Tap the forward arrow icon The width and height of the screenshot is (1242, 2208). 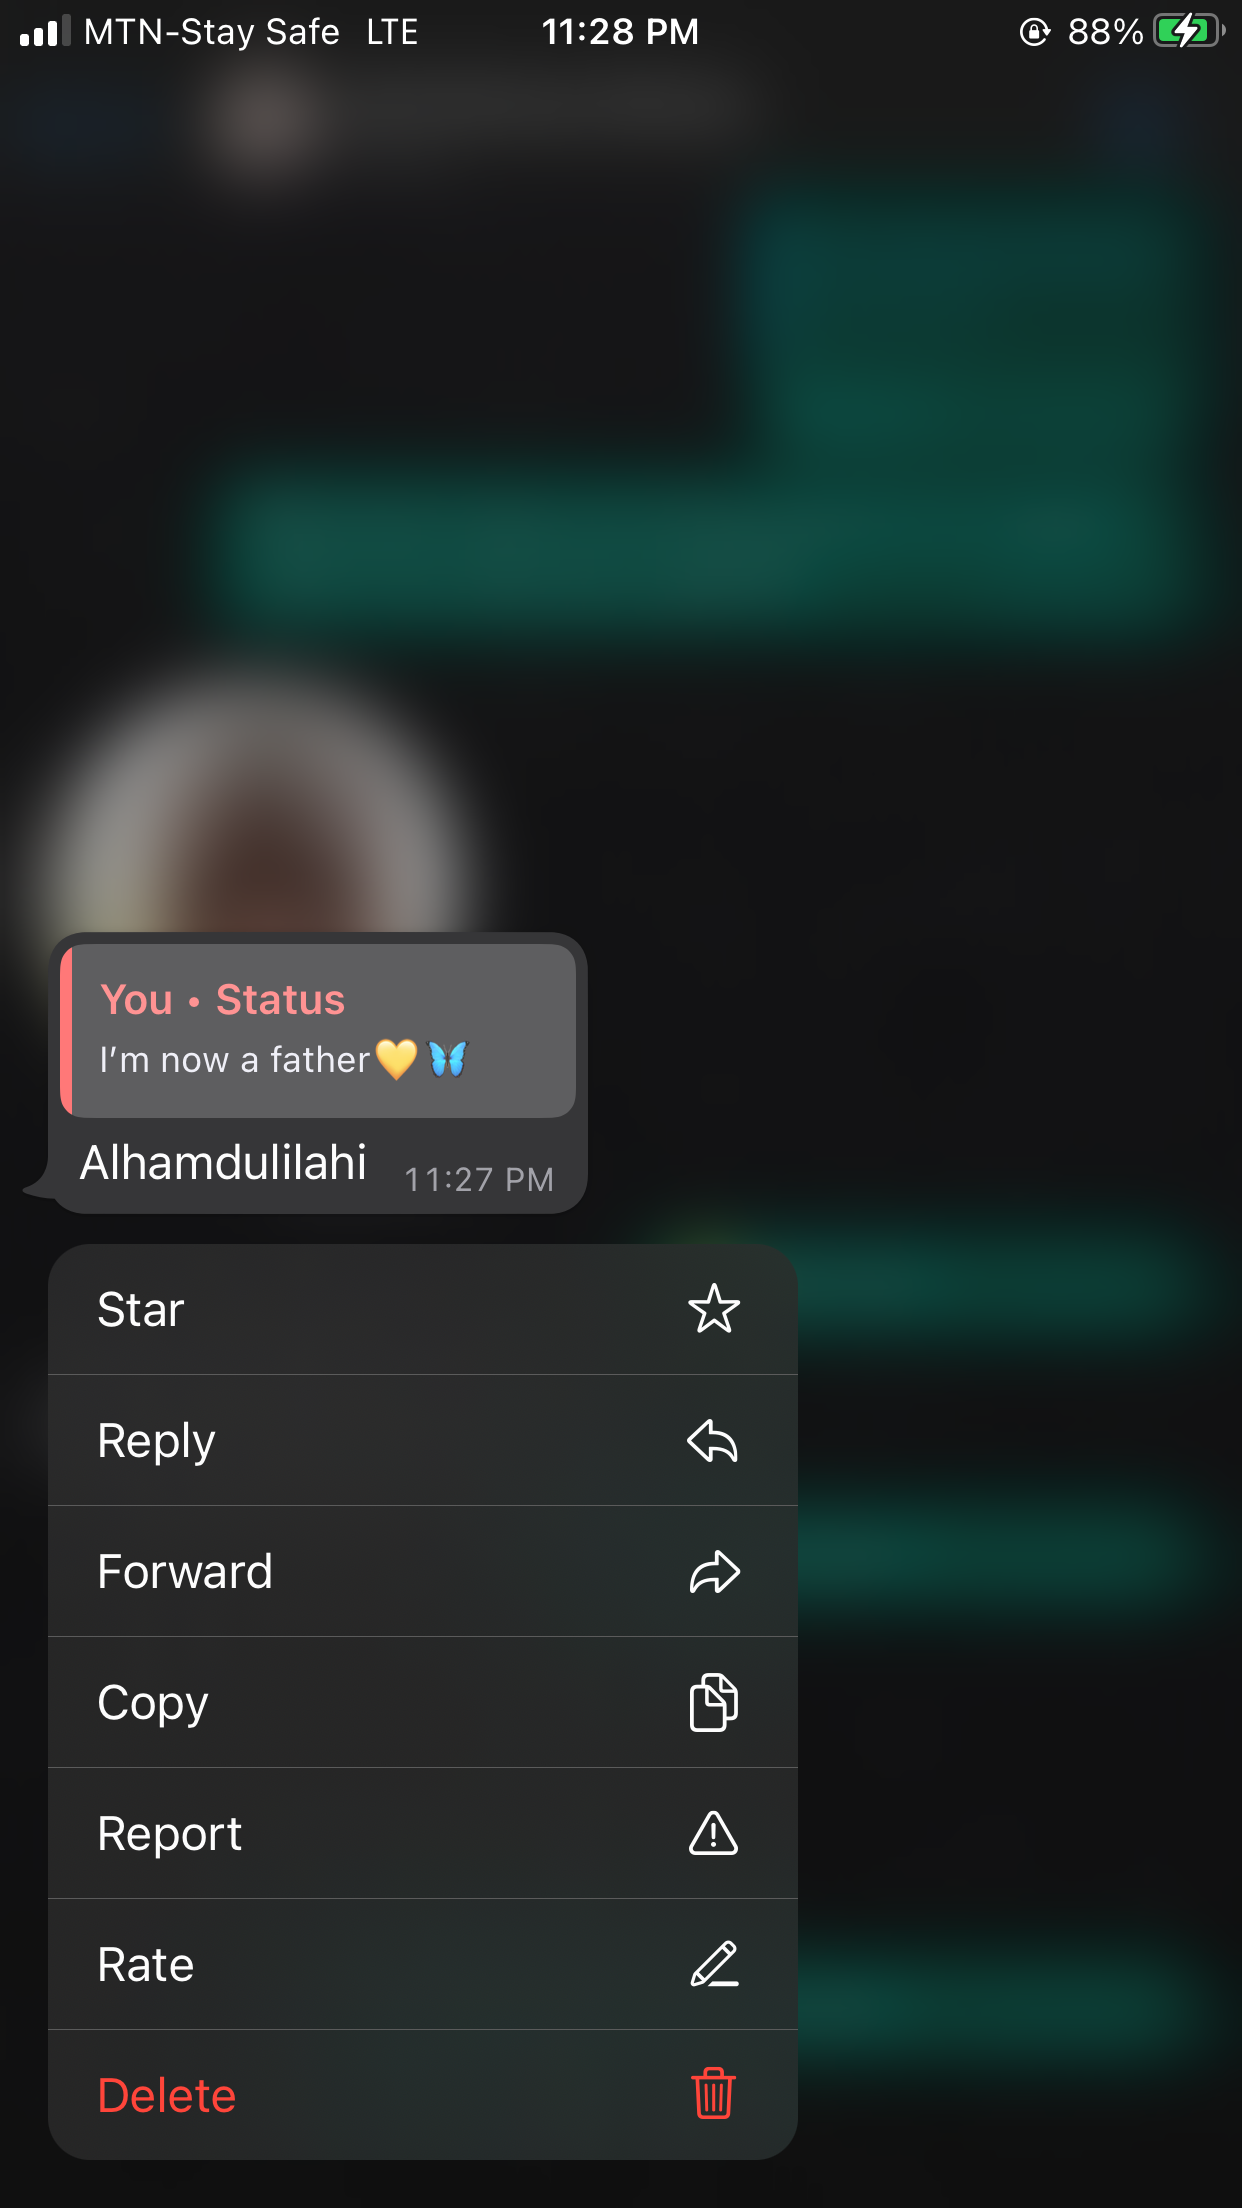coord(714,1572)
